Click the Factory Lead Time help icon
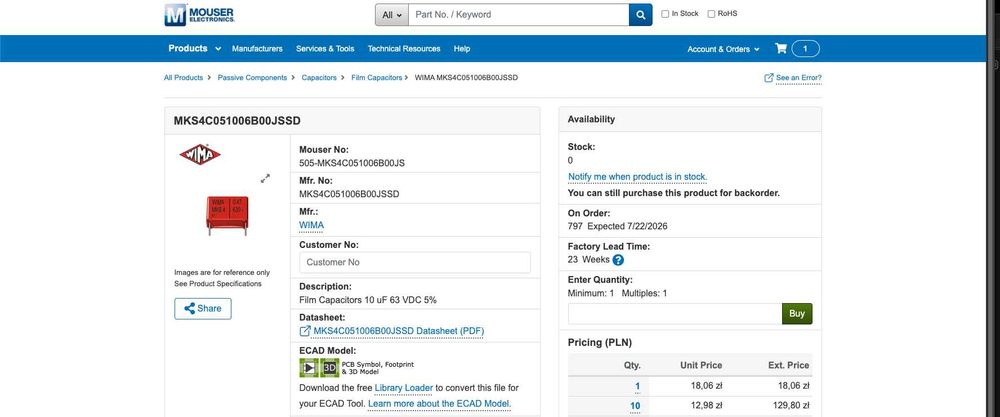This screenshot has width=1000, height=417. click(618, 260)
